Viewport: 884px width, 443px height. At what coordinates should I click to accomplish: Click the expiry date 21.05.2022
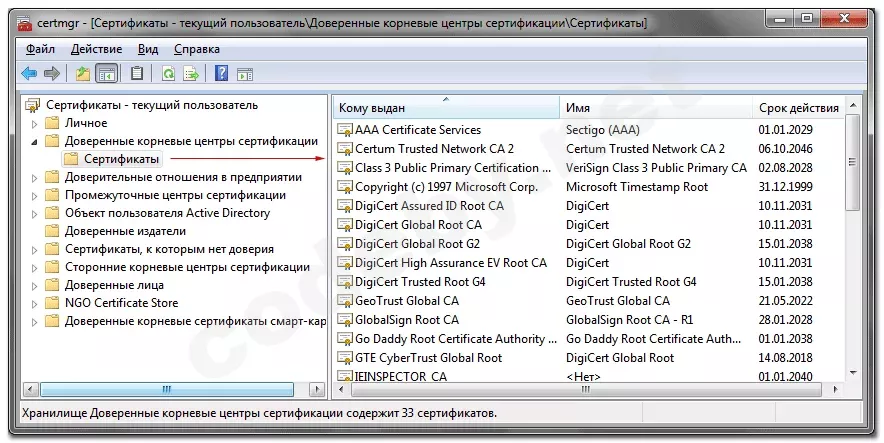pos(785,301)
